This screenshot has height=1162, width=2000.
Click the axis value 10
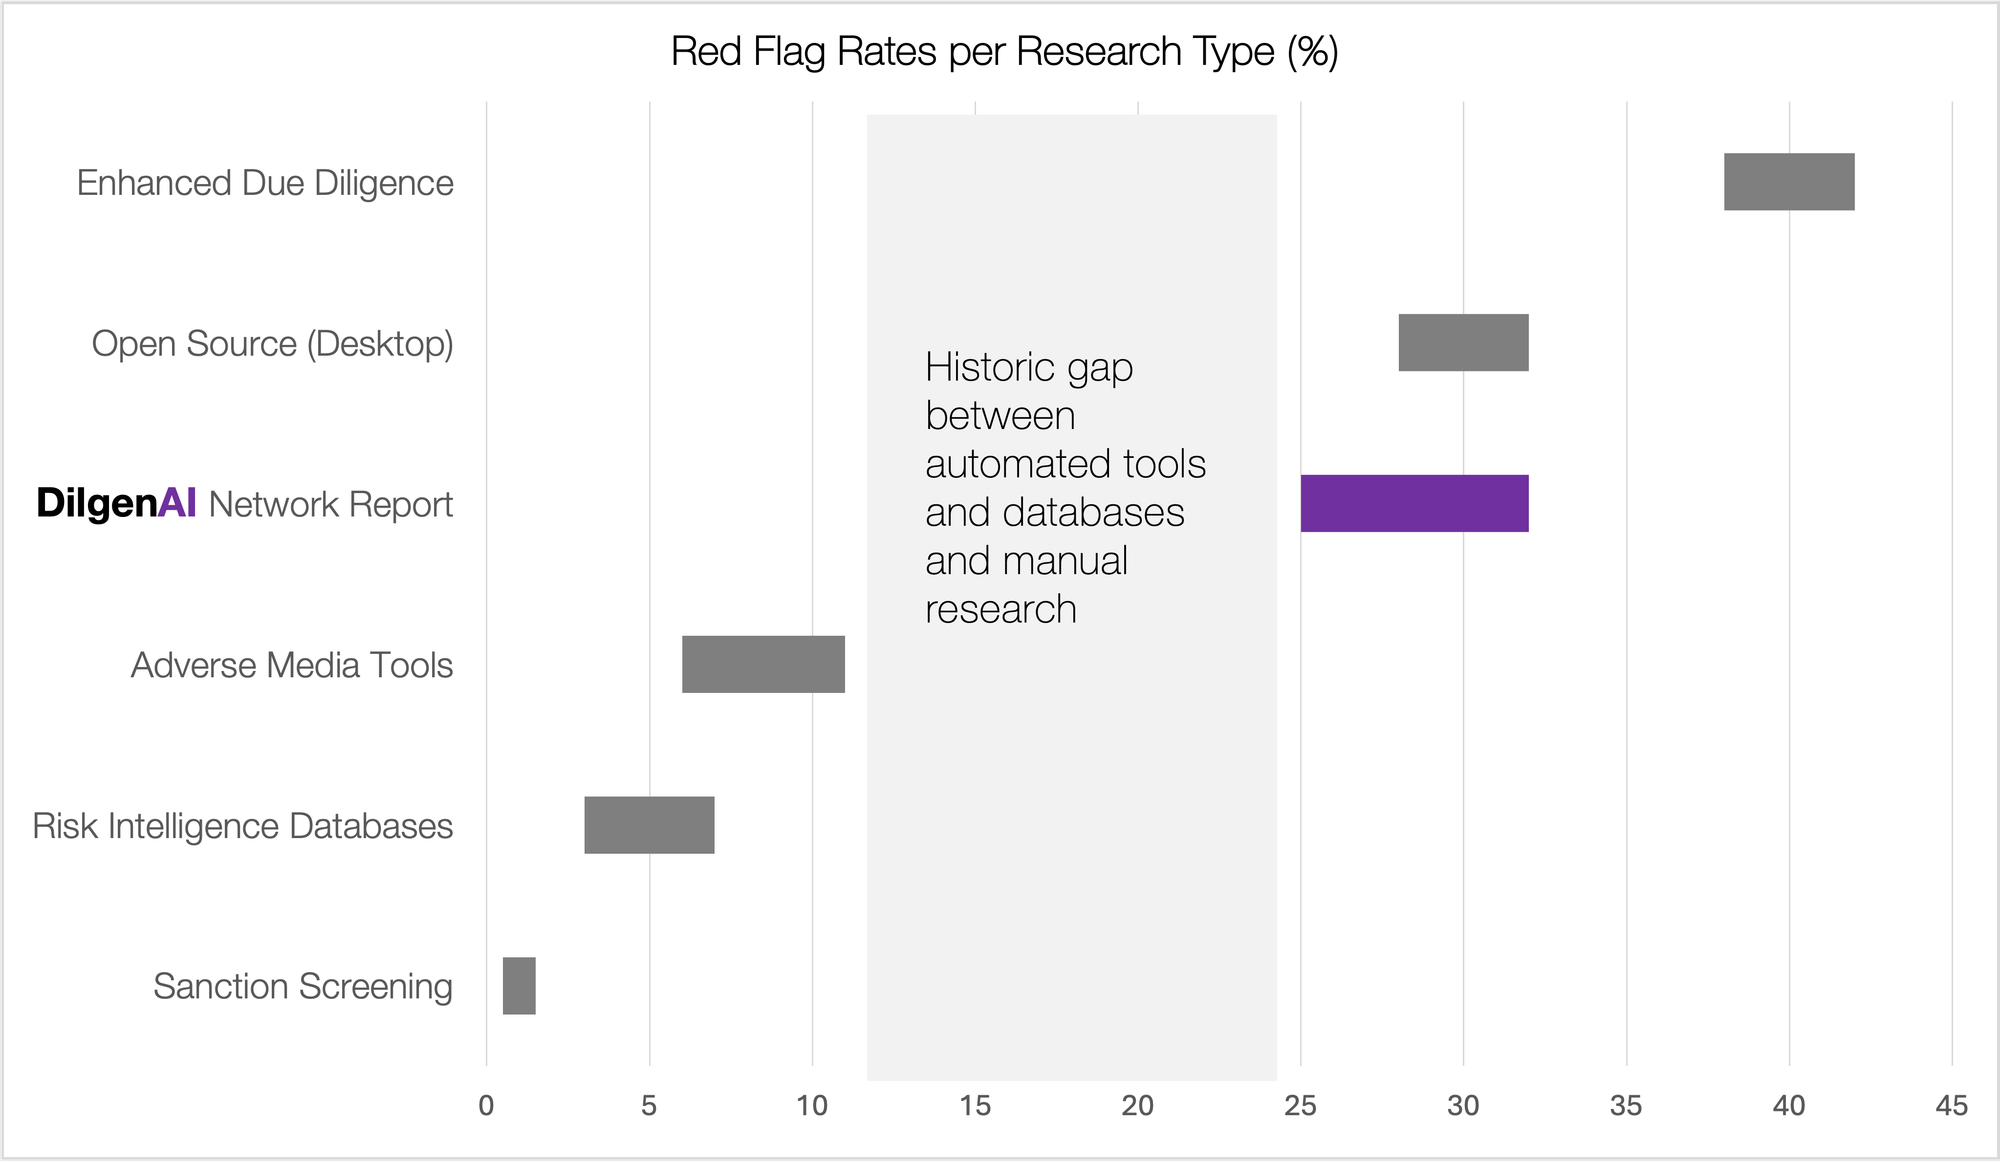(812, 1105)
